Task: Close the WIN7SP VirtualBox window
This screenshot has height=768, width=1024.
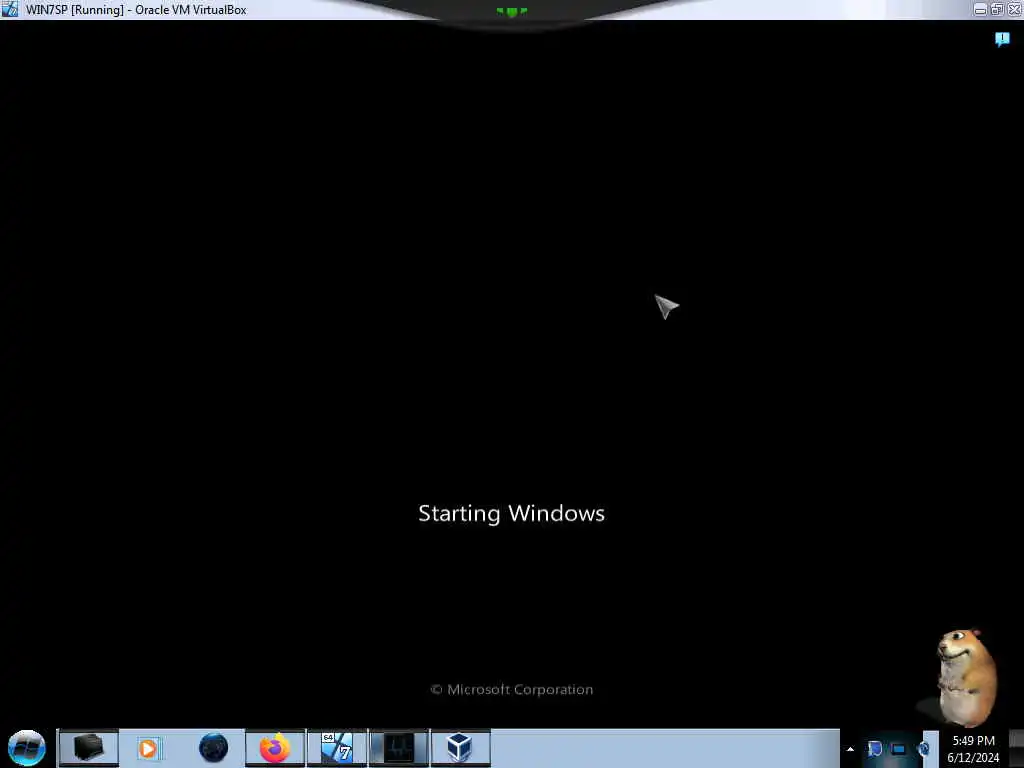Action: pos(1014,9)
